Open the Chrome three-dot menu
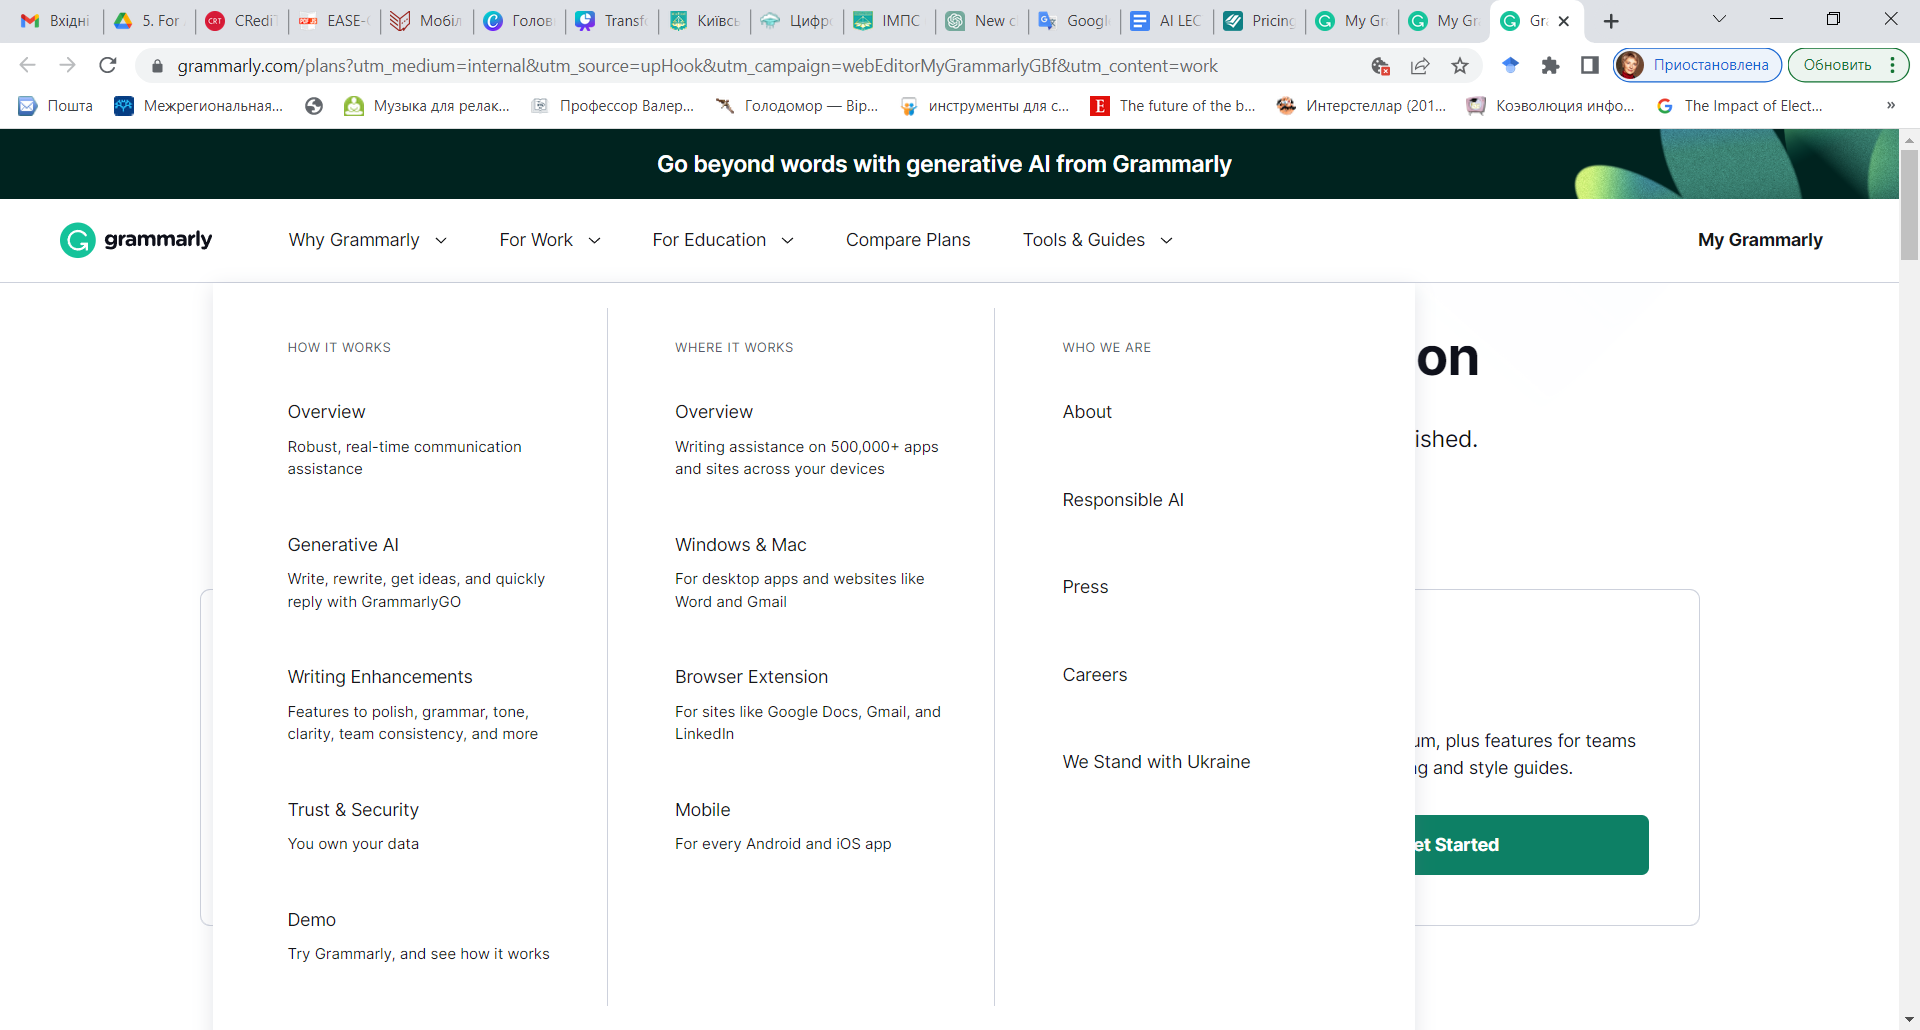 (1892, 65)
